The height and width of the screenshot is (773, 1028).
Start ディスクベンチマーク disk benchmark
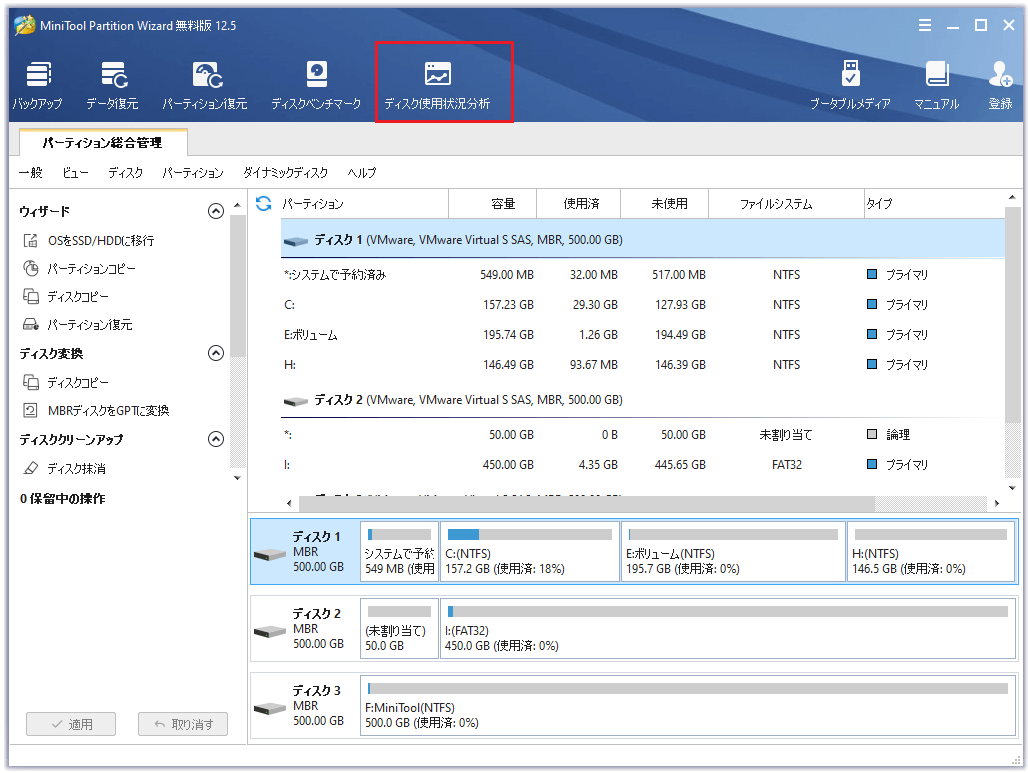[x=316, y=85]
